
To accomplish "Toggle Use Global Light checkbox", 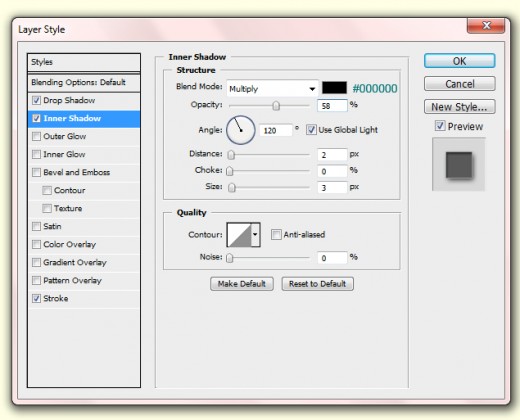I will tap(311, 130).
